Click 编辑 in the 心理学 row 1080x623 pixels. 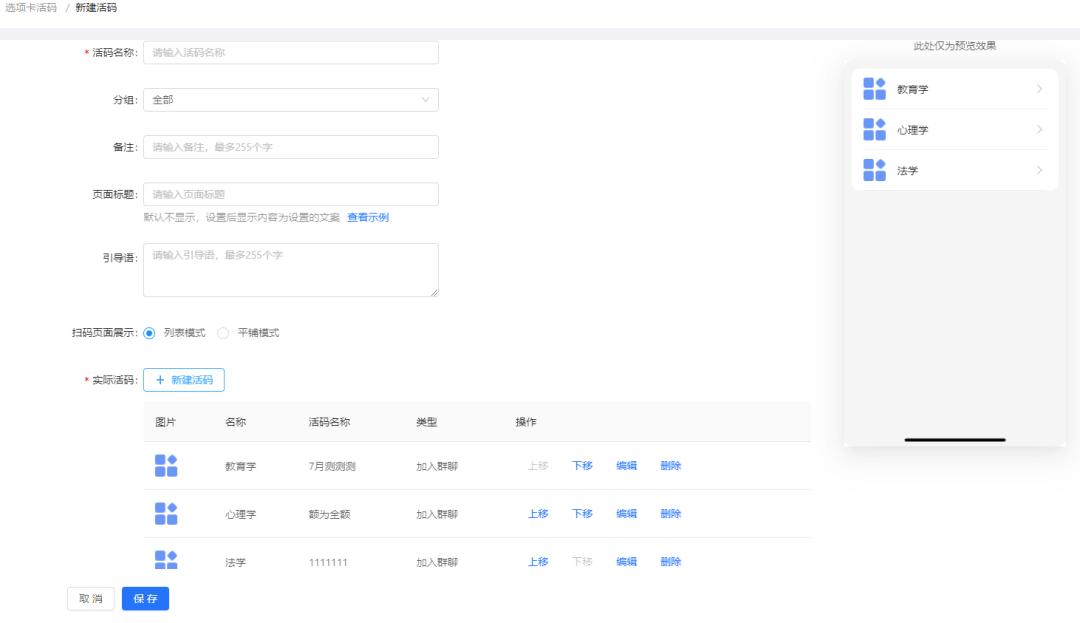tap(626, 513)
